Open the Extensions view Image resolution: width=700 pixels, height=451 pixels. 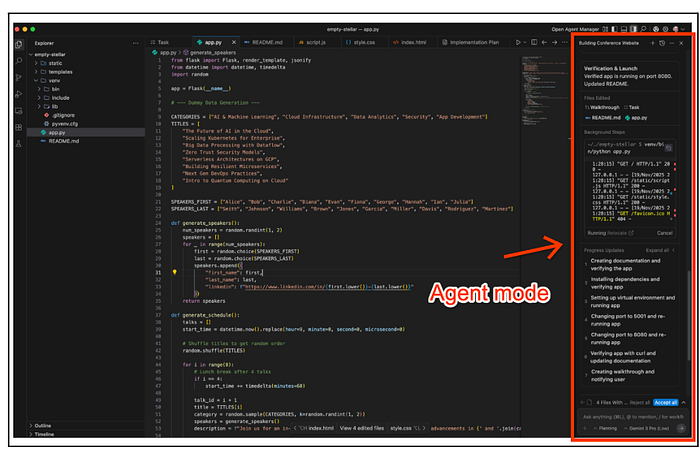(19, 127)
